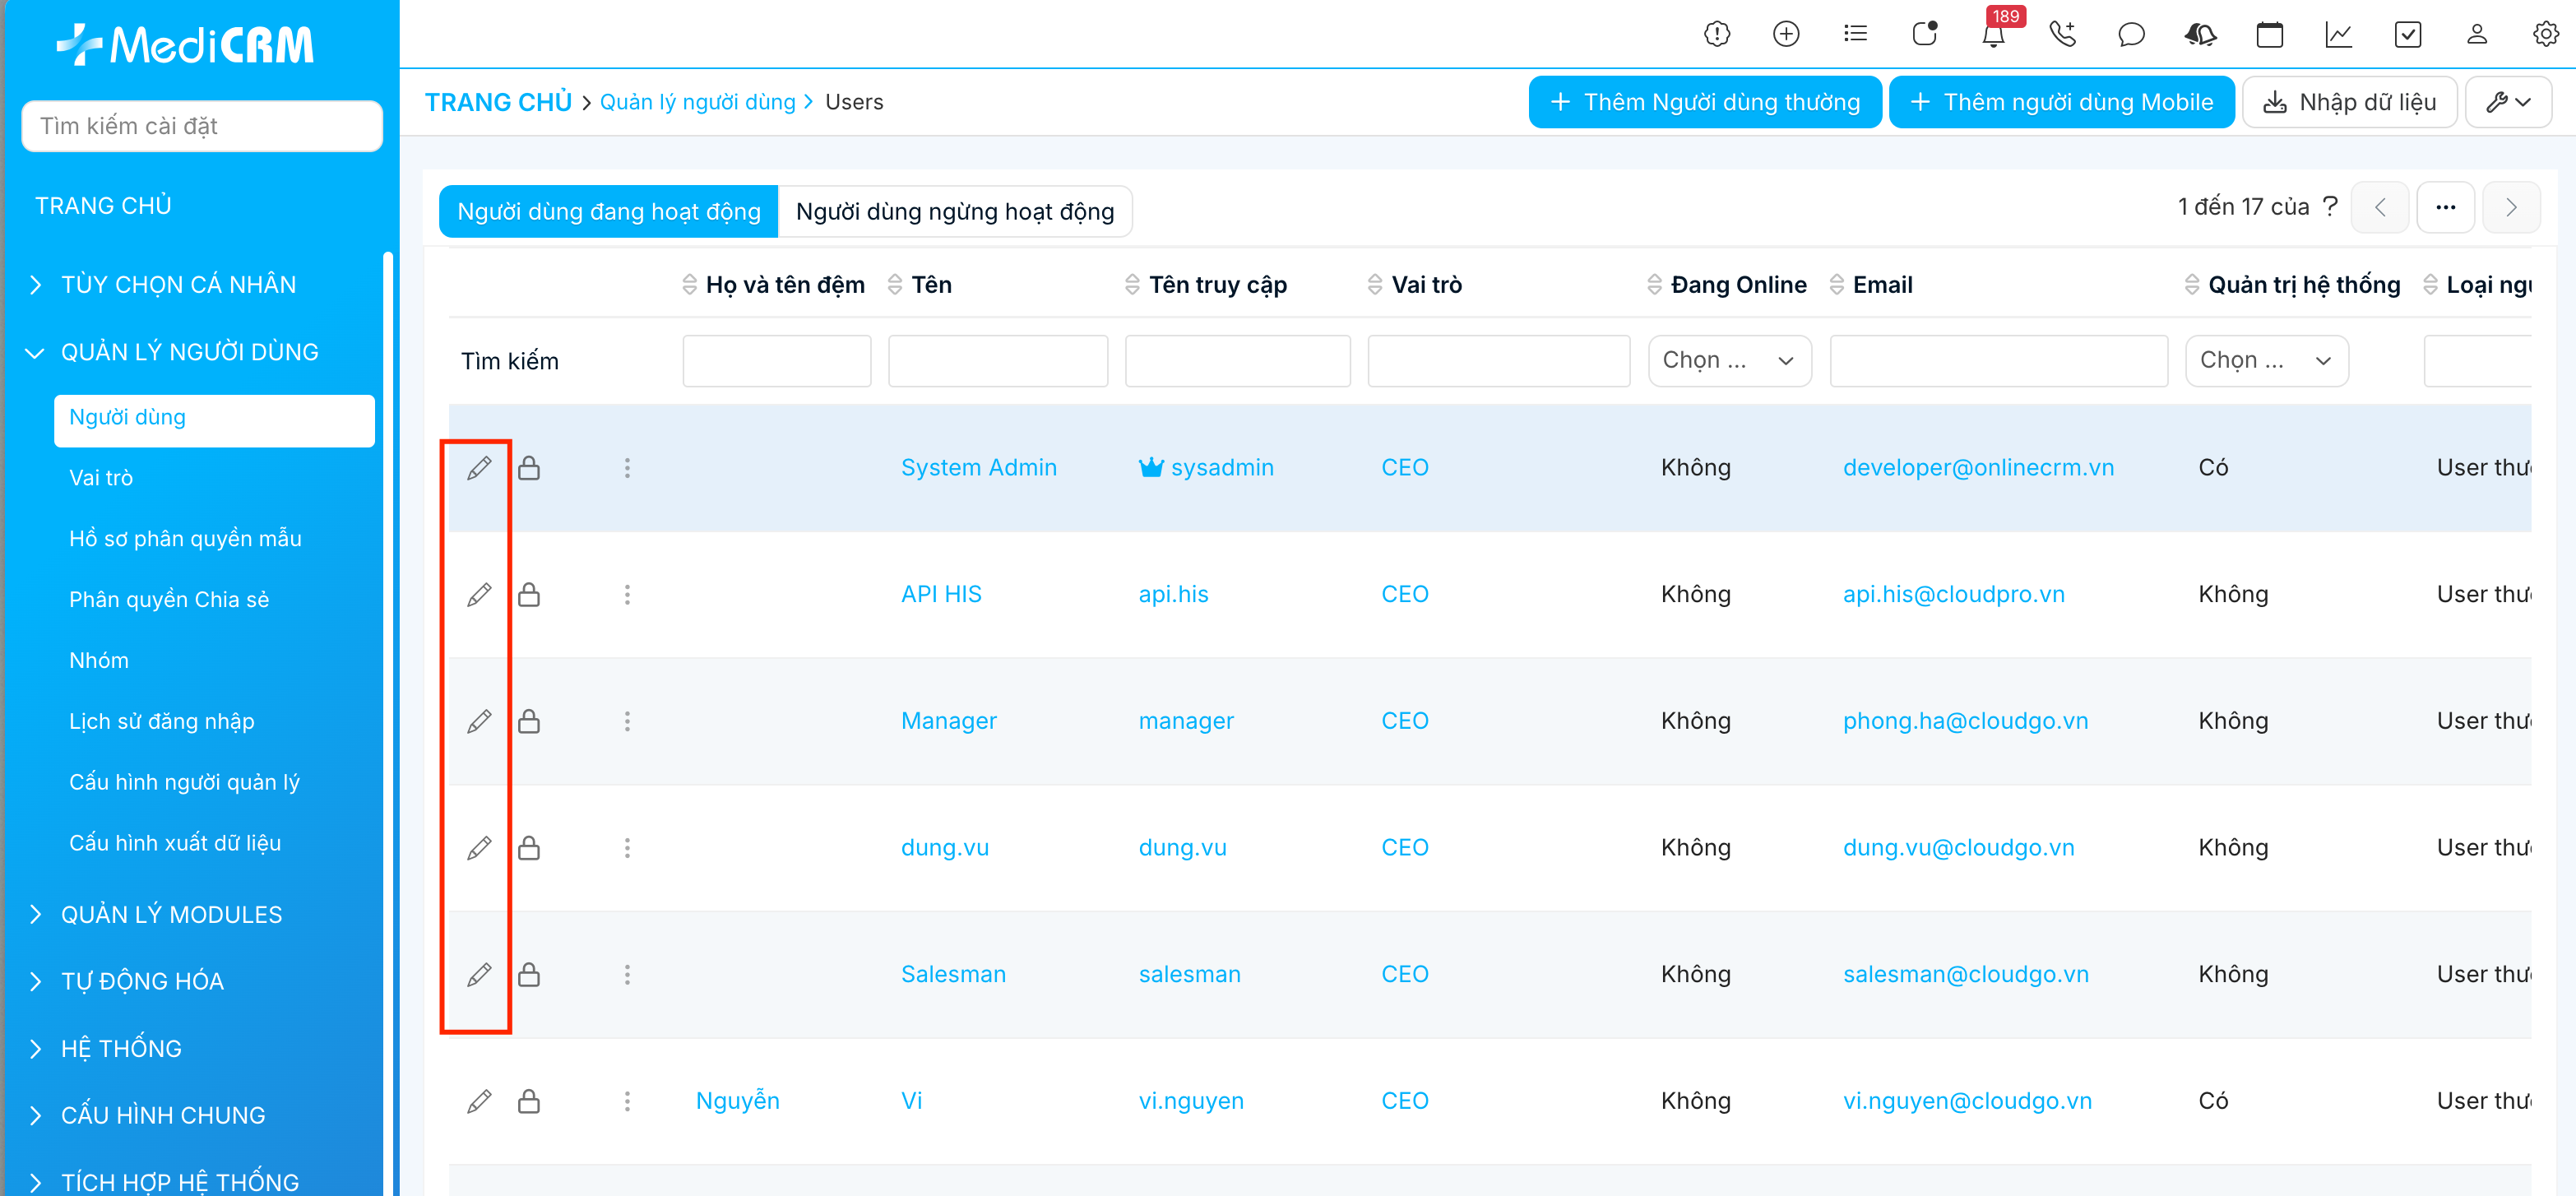Open the chat bubble icon
The height and width of the screenshot is (1196, 2576).
click(x=2131, y=35)
